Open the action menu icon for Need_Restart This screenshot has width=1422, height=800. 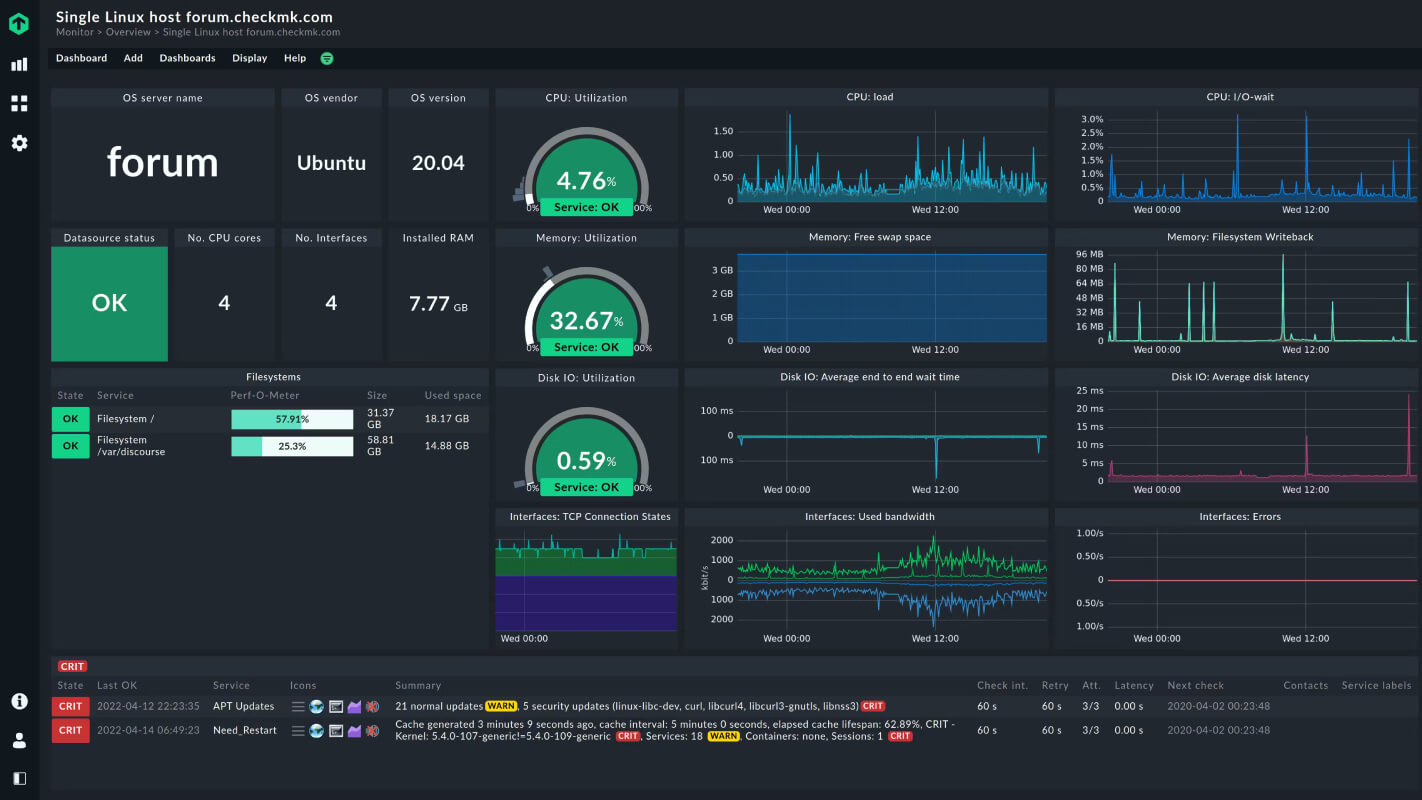point(298,731)
